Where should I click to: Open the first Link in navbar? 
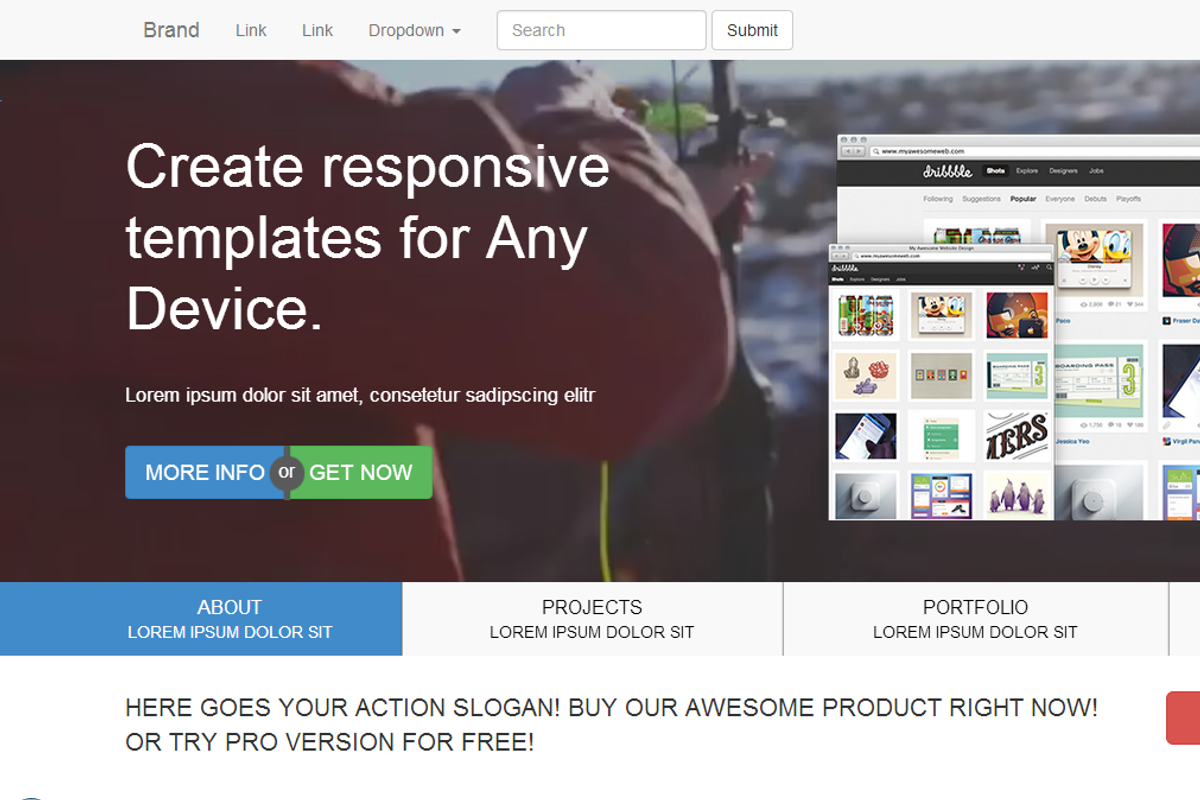pyautogui.click(x=251, y=30)
